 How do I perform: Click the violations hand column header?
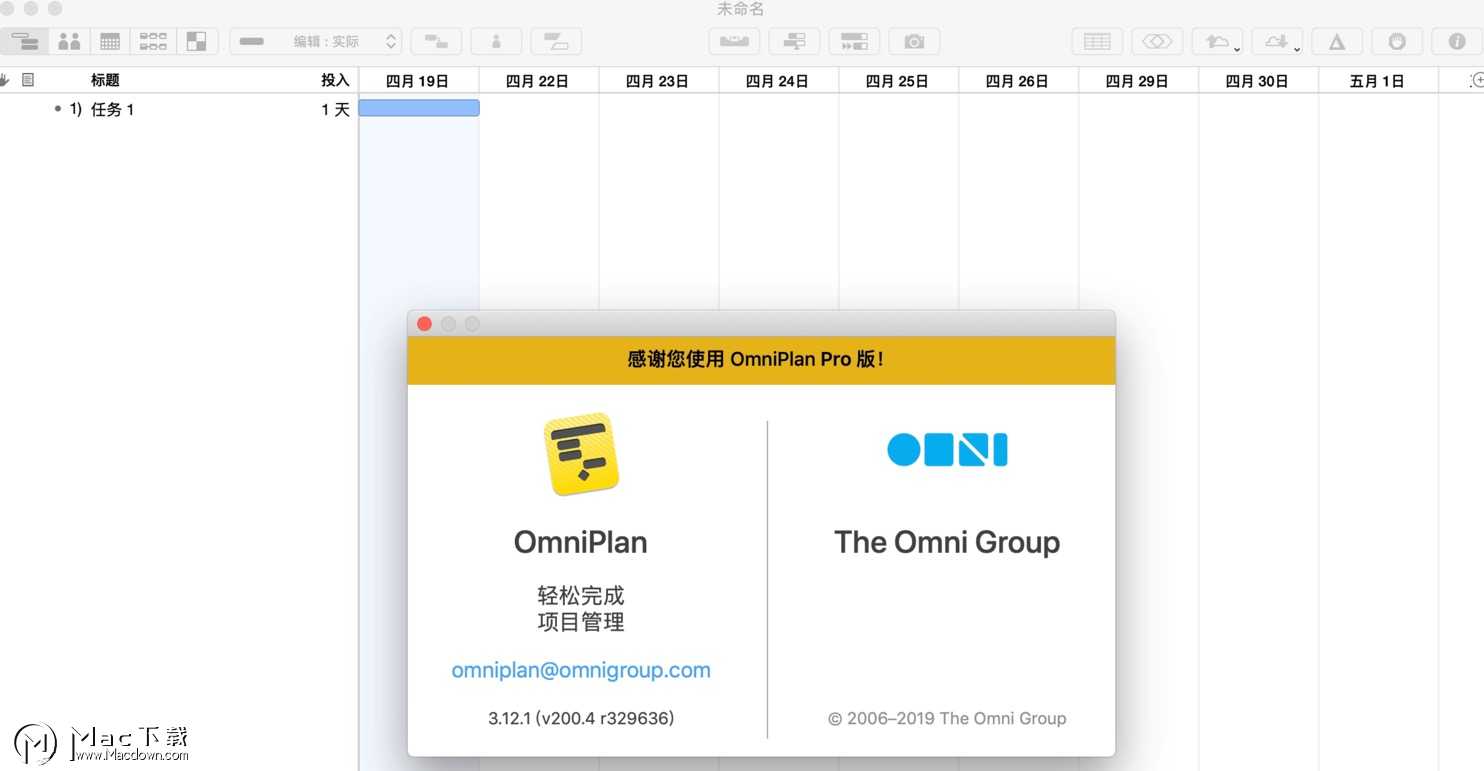click(5, 80)
